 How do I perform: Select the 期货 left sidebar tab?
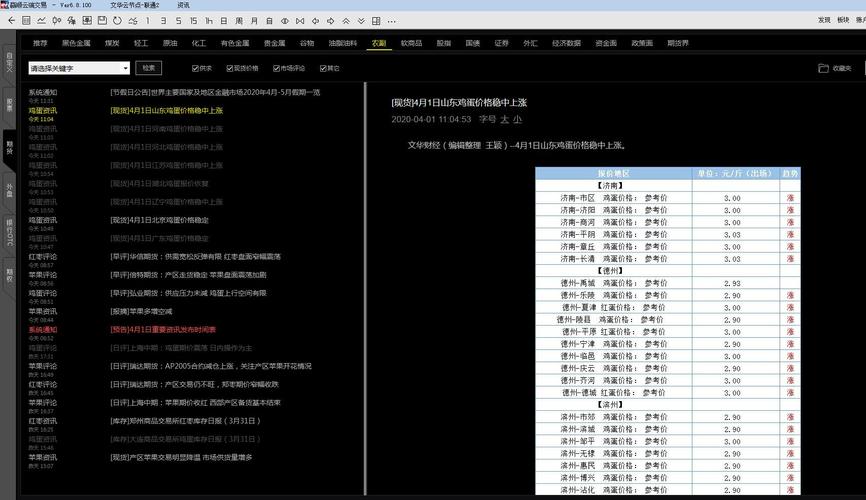(9, 147)
